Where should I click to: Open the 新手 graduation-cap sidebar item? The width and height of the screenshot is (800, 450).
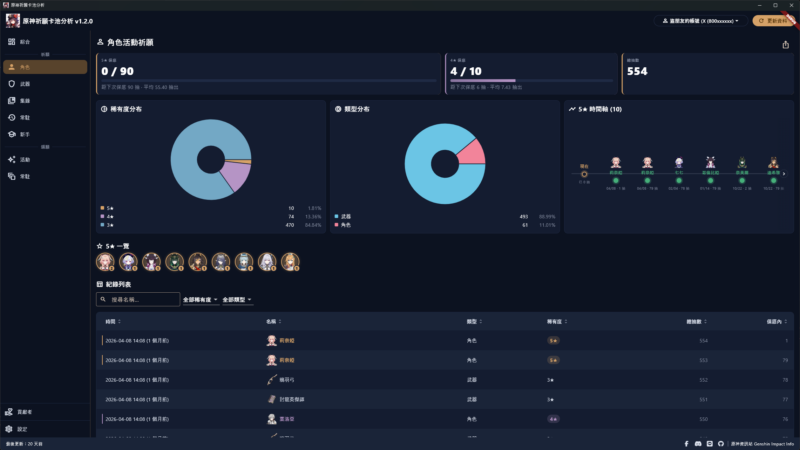pyautogui.click(x=45, y=134)
